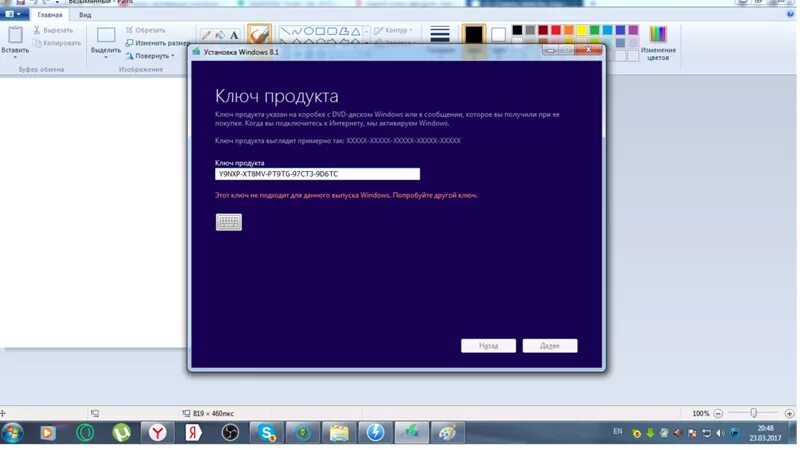The width and height of the screenshot is (800, 450).
Task: Click Resize (Изменить размер) in Paint
Action: click(x=157, y=43)
